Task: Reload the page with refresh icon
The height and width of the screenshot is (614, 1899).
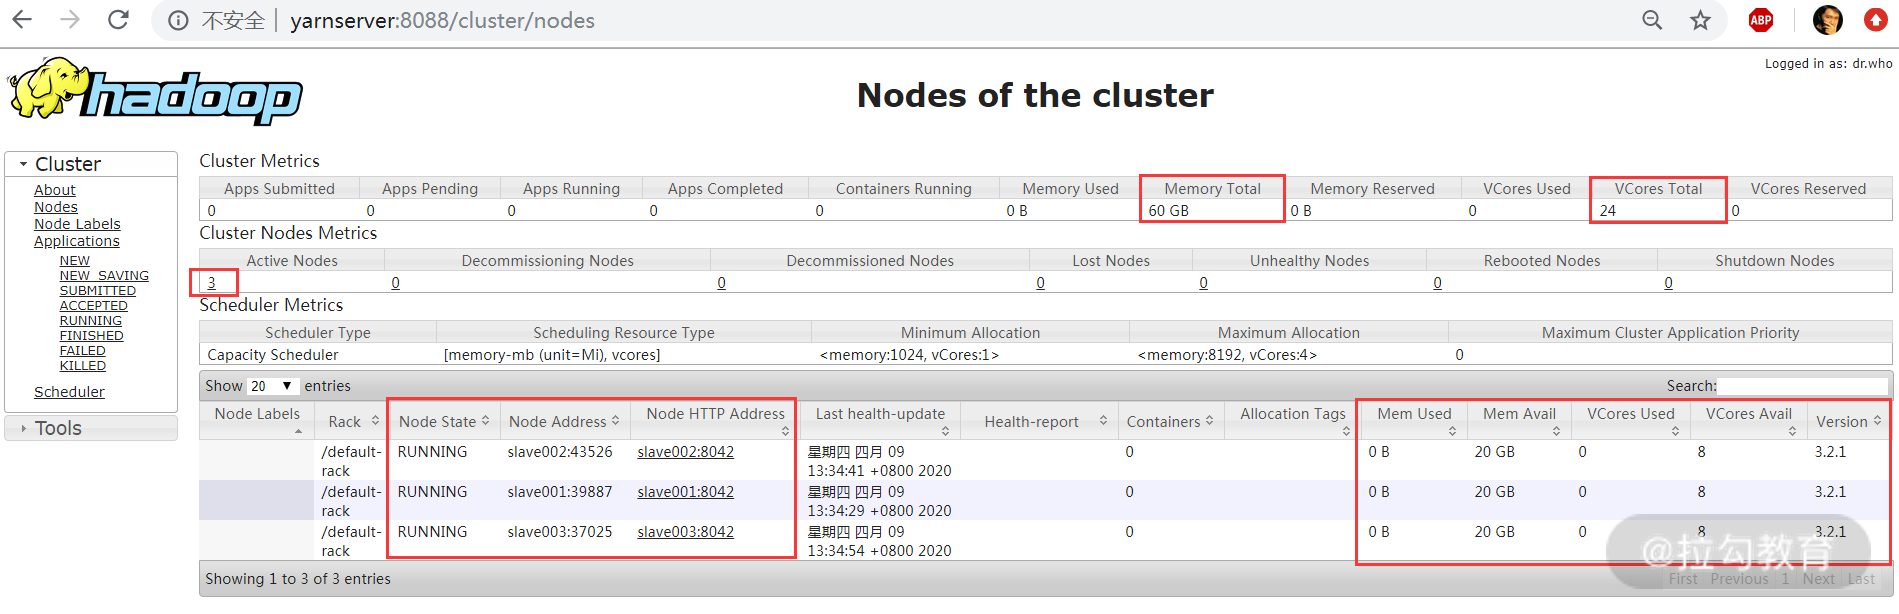Action: pyautogui.click(x=118, y=20)
